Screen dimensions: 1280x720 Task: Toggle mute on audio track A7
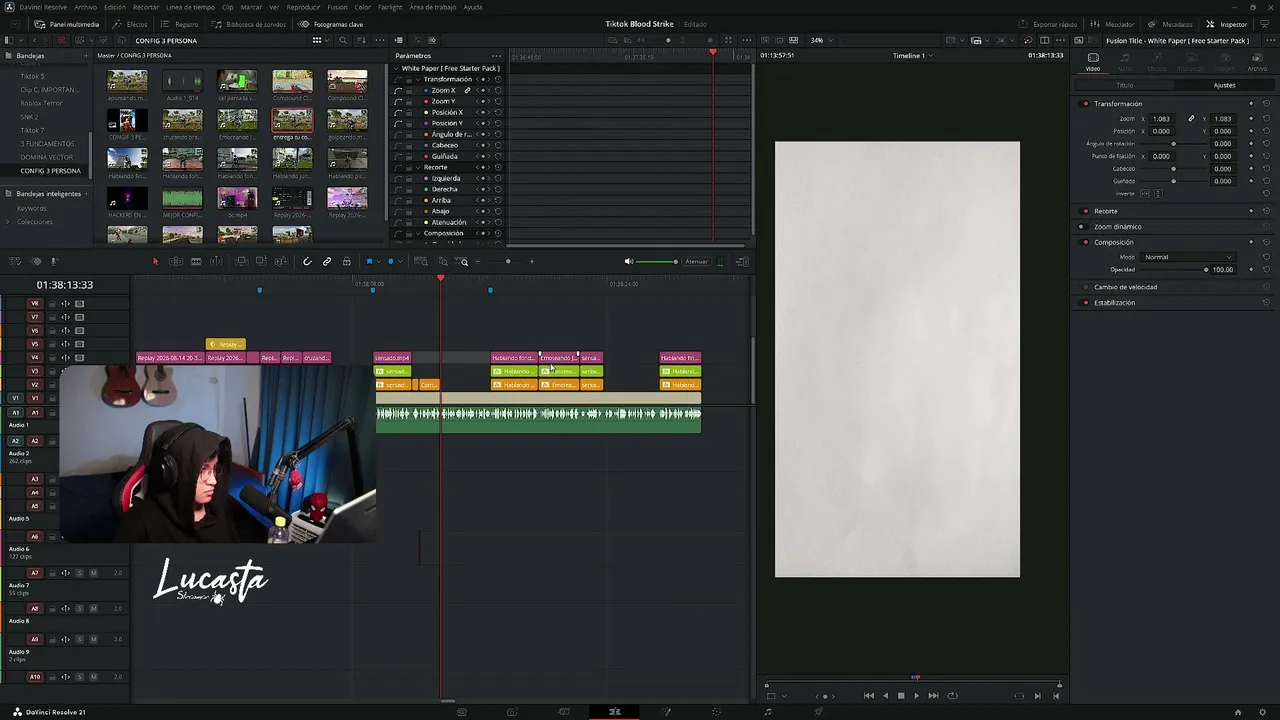[x=94, y=573]
